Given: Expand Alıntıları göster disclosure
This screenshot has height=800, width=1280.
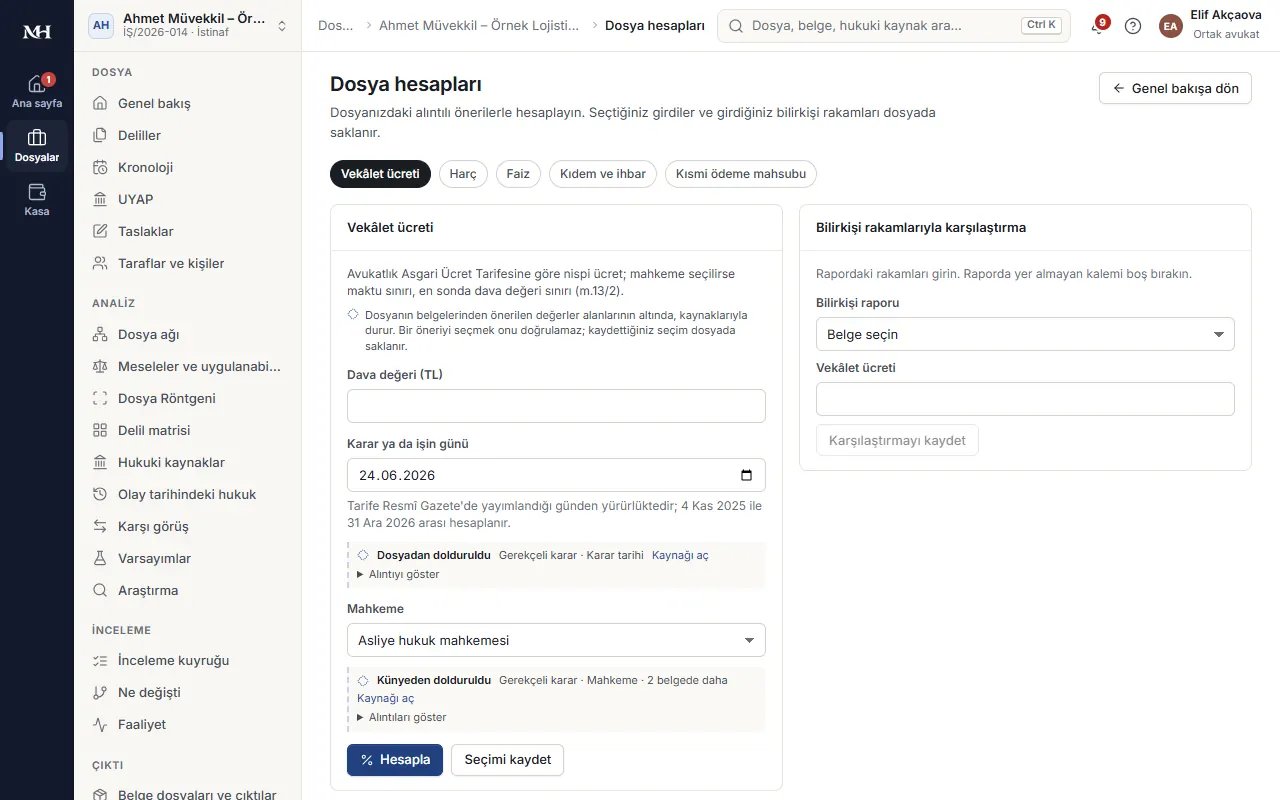Looking at the screenshot, I should [402, 717].
